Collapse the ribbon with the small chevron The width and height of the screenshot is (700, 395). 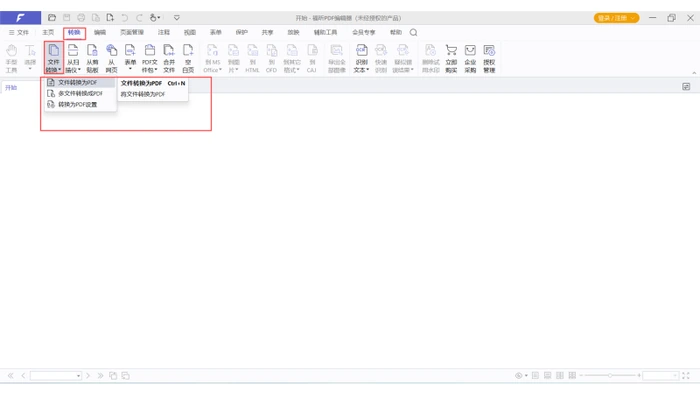coord(694,73)
